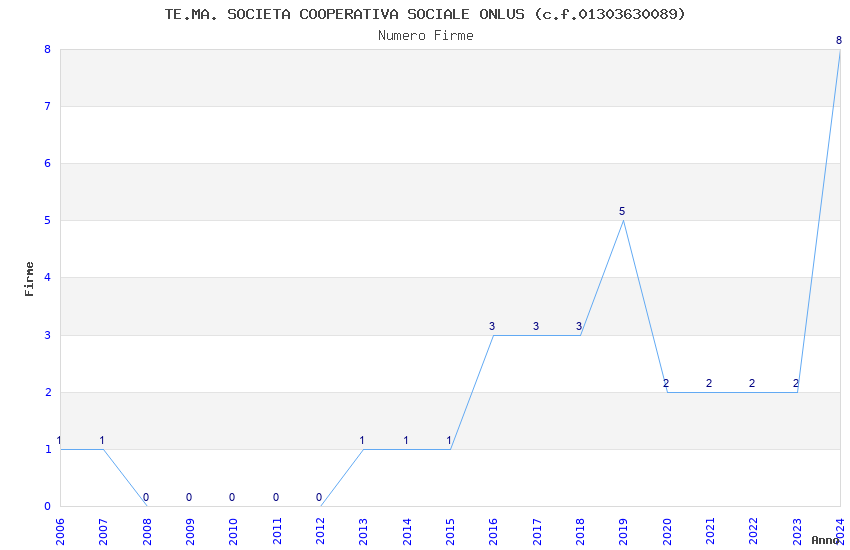Select the 2013 data label 1
The image size is (850, 550).
point(362,441)
